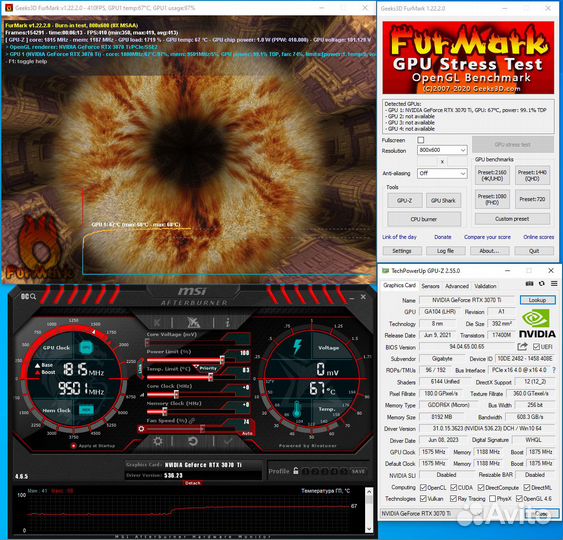Switch to GPU-Z Sensors tab

pos(430,286)
